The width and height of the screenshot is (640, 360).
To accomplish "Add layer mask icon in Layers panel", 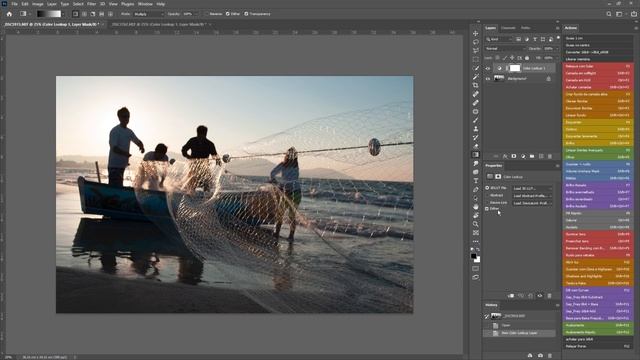I will point(514,156).
